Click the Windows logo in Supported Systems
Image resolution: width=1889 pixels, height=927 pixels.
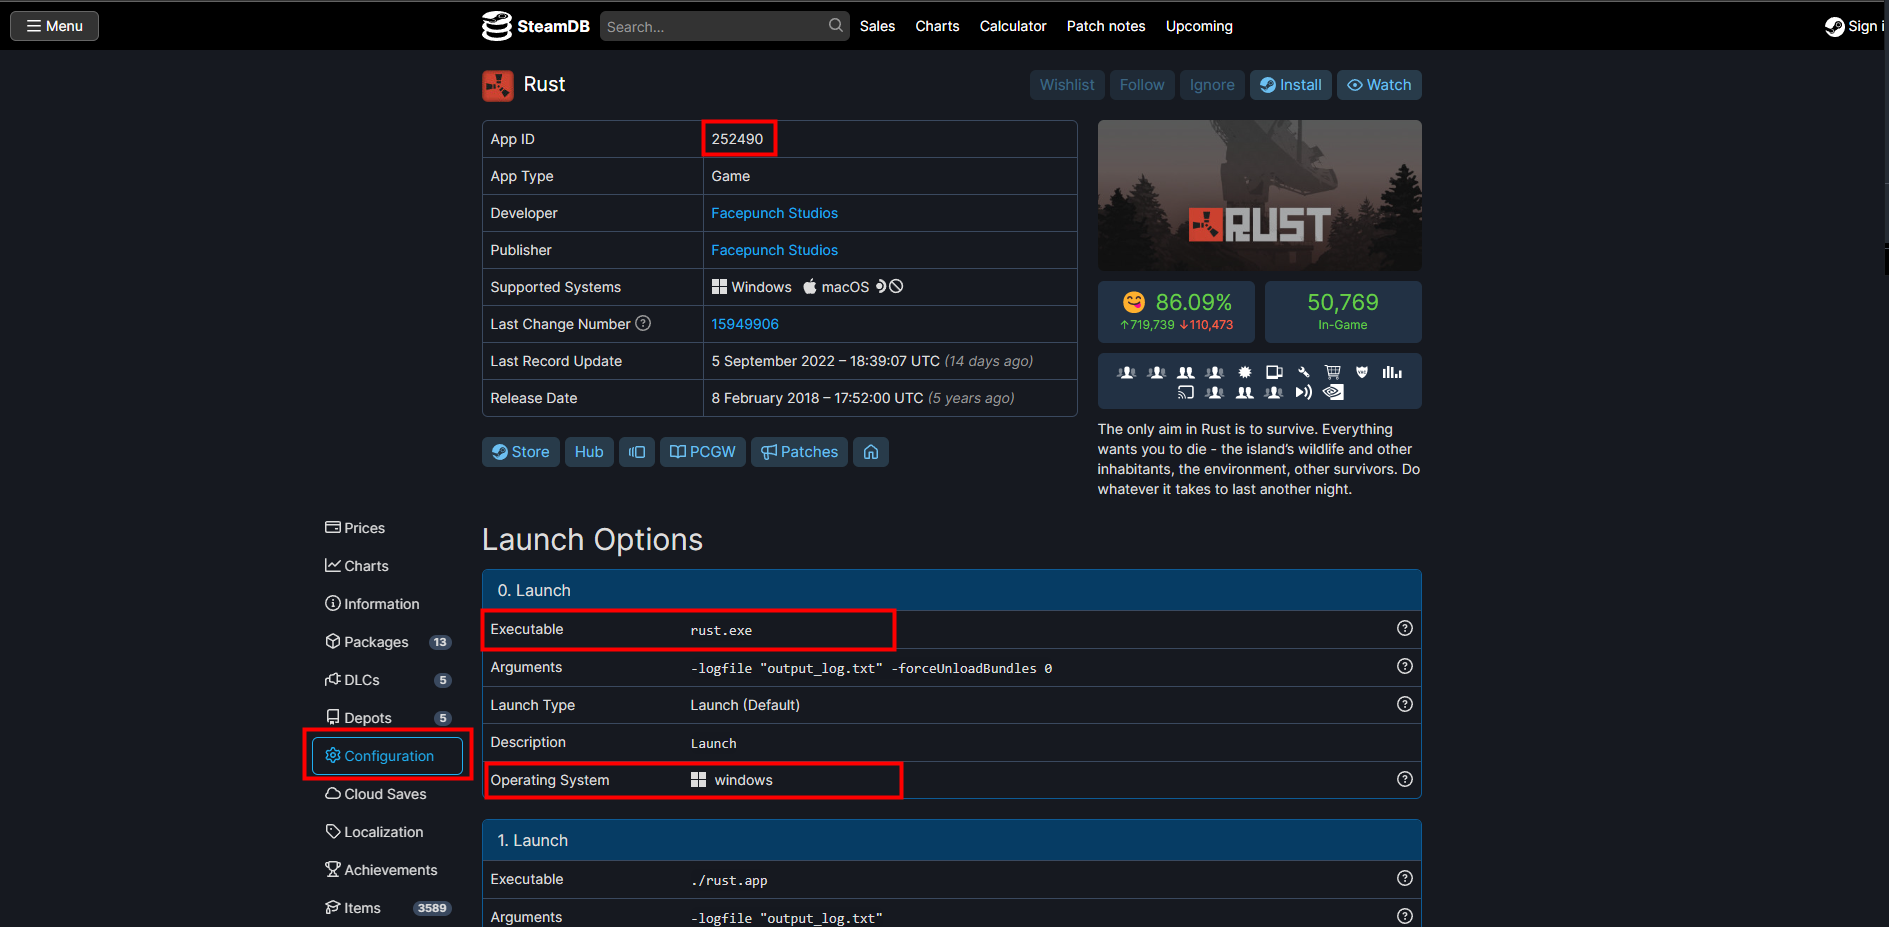pos(719,287)
